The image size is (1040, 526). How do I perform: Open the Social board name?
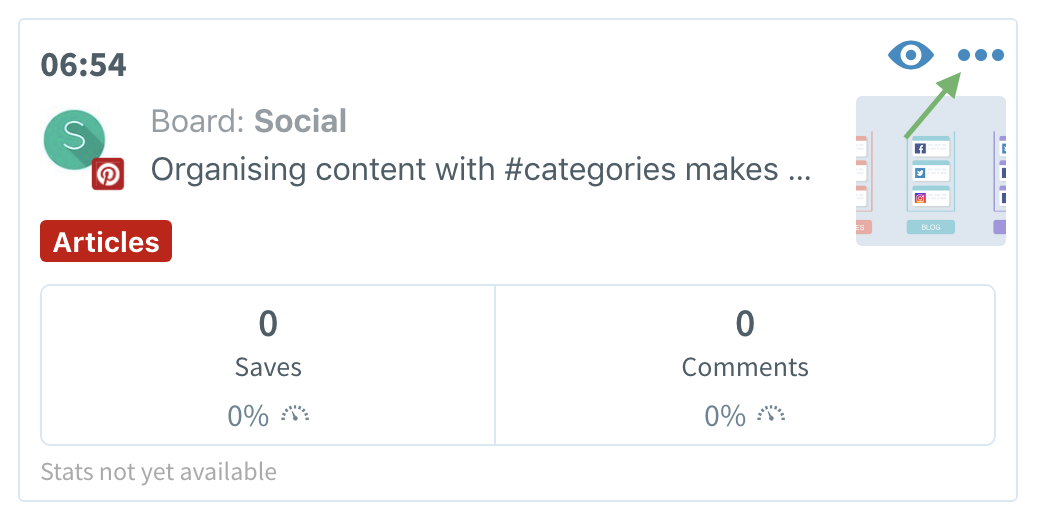tap(300, 121)
